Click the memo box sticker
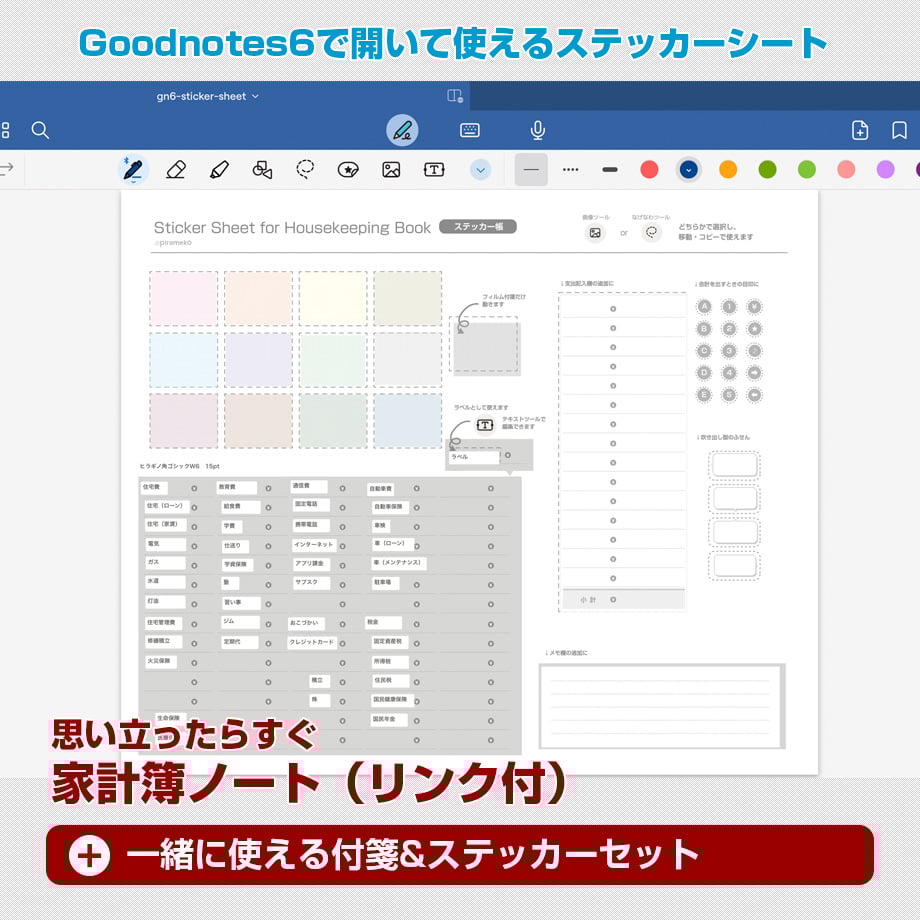920x920 pixels. [x=662, y=706]
